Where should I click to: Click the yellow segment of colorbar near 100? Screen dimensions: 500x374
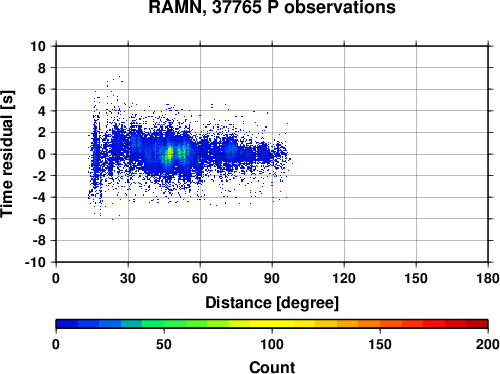(272, 323)
